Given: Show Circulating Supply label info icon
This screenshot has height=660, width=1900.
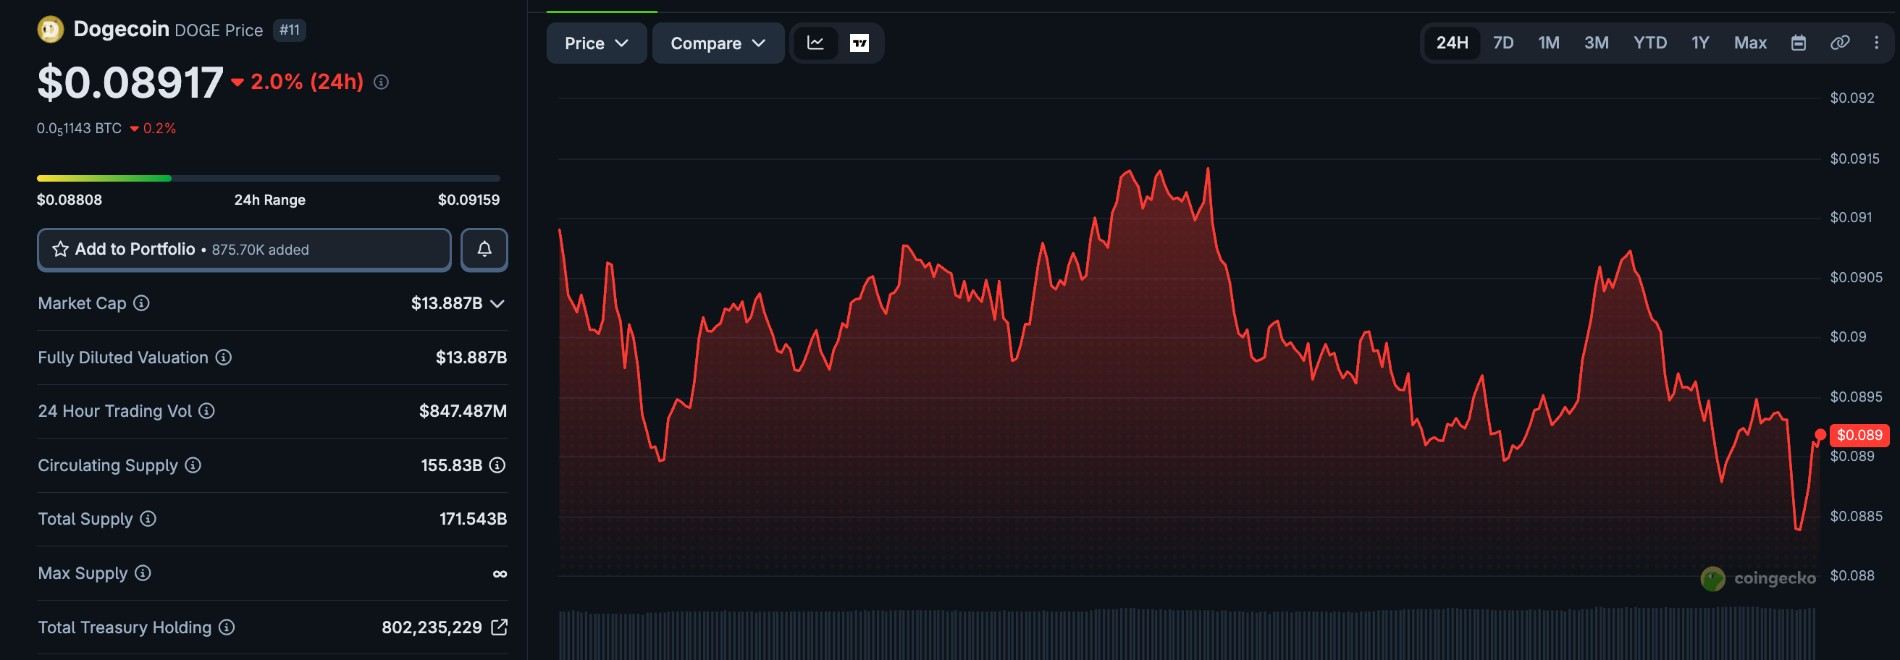Looking at the screenshot, I should click(x=193, y=465).
